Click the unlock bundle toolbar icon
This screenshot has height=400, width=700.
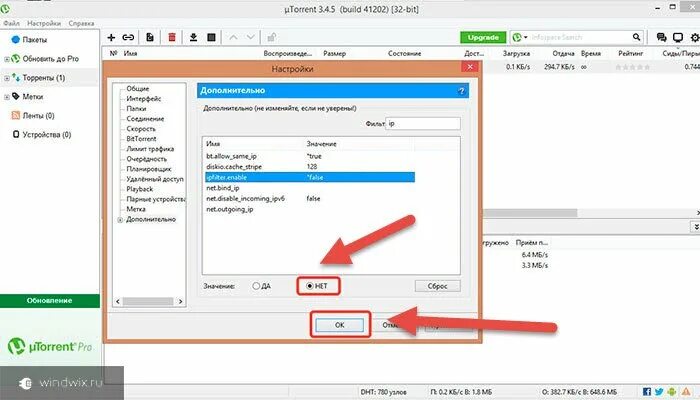271,38
